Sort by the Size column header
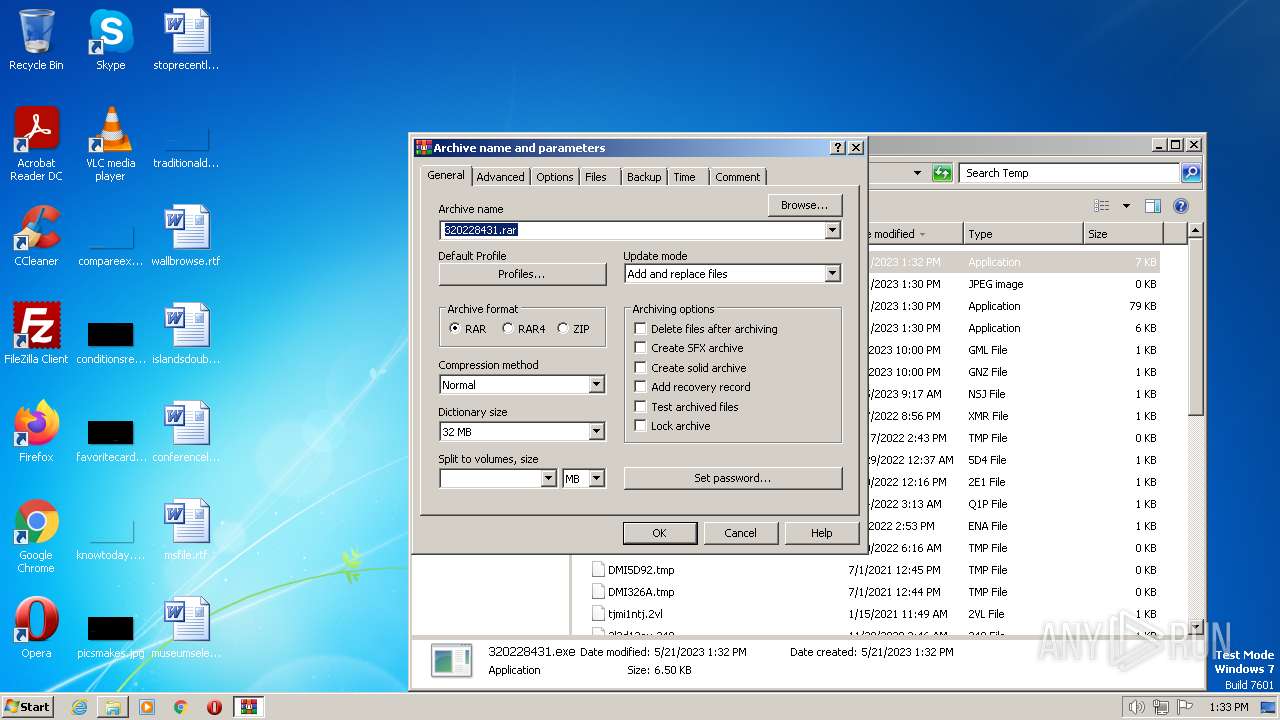1280x720 pixels. (x=1123, y=234)
